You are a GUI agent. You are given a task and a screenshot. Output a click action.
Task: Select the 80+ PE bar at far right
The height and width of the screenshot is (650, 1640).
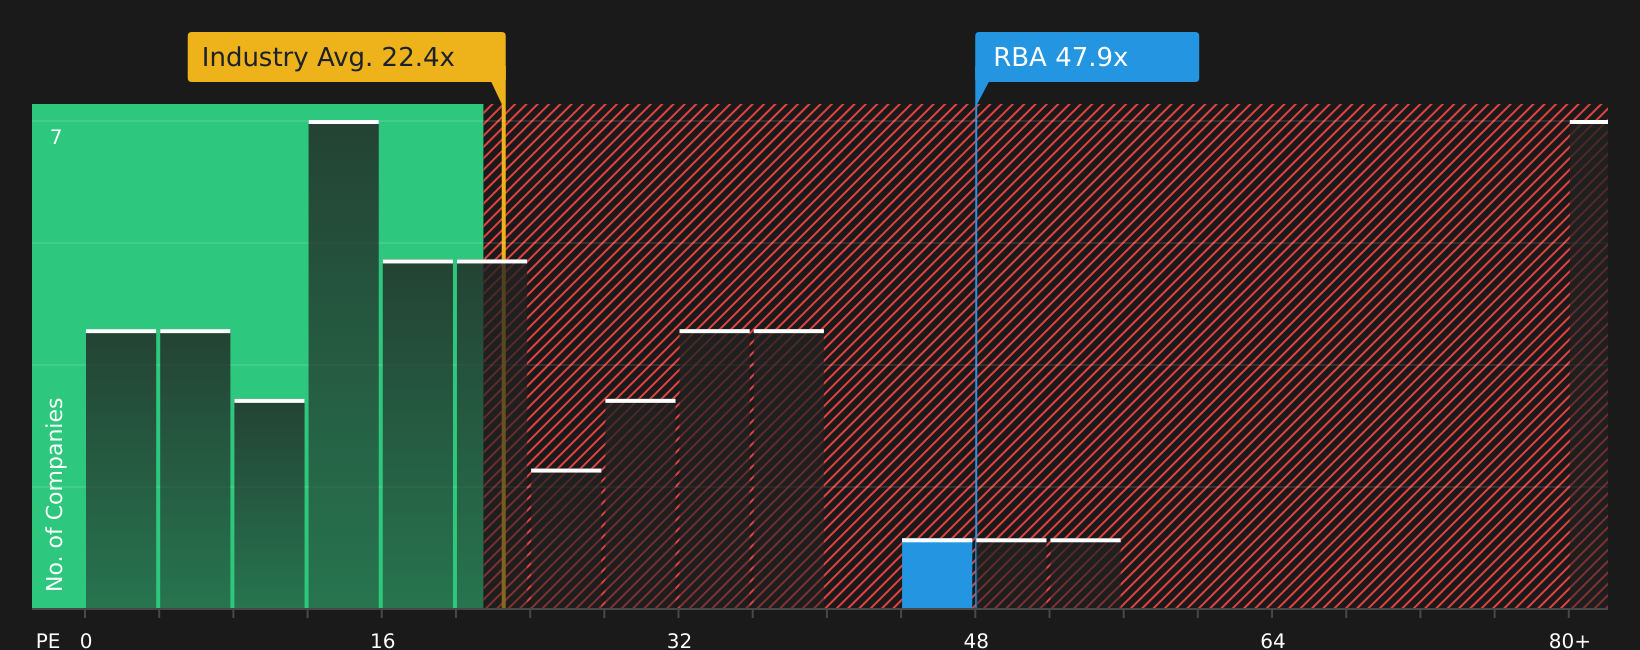point(1588,365)
